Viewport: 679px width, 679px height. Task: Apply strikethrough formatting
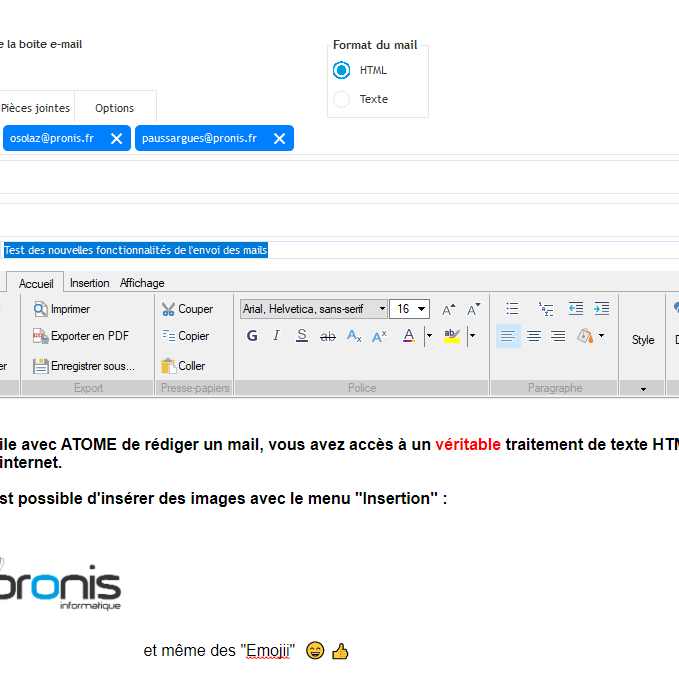(x=327, y=336)
